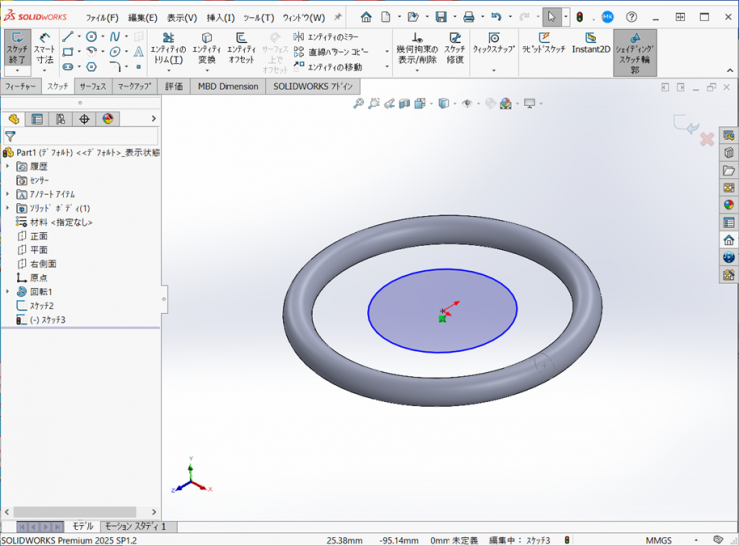Viewport: 739px width, 546px height.
Task: Toggle the Instant2D button
Action: [x=590, y=44]
